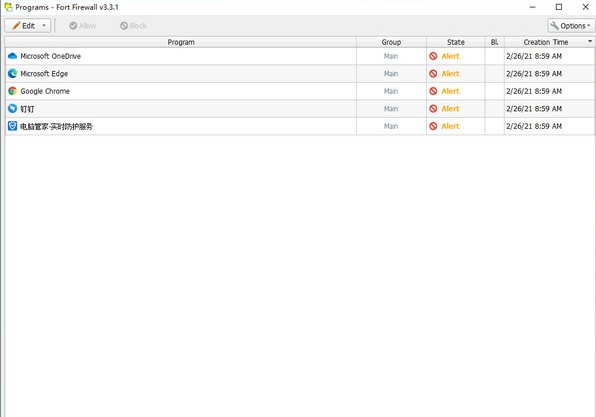Click the Fort Firewall title bar icon
The width and height of the screenshot is (596, 417).
(x=8, y=7)
